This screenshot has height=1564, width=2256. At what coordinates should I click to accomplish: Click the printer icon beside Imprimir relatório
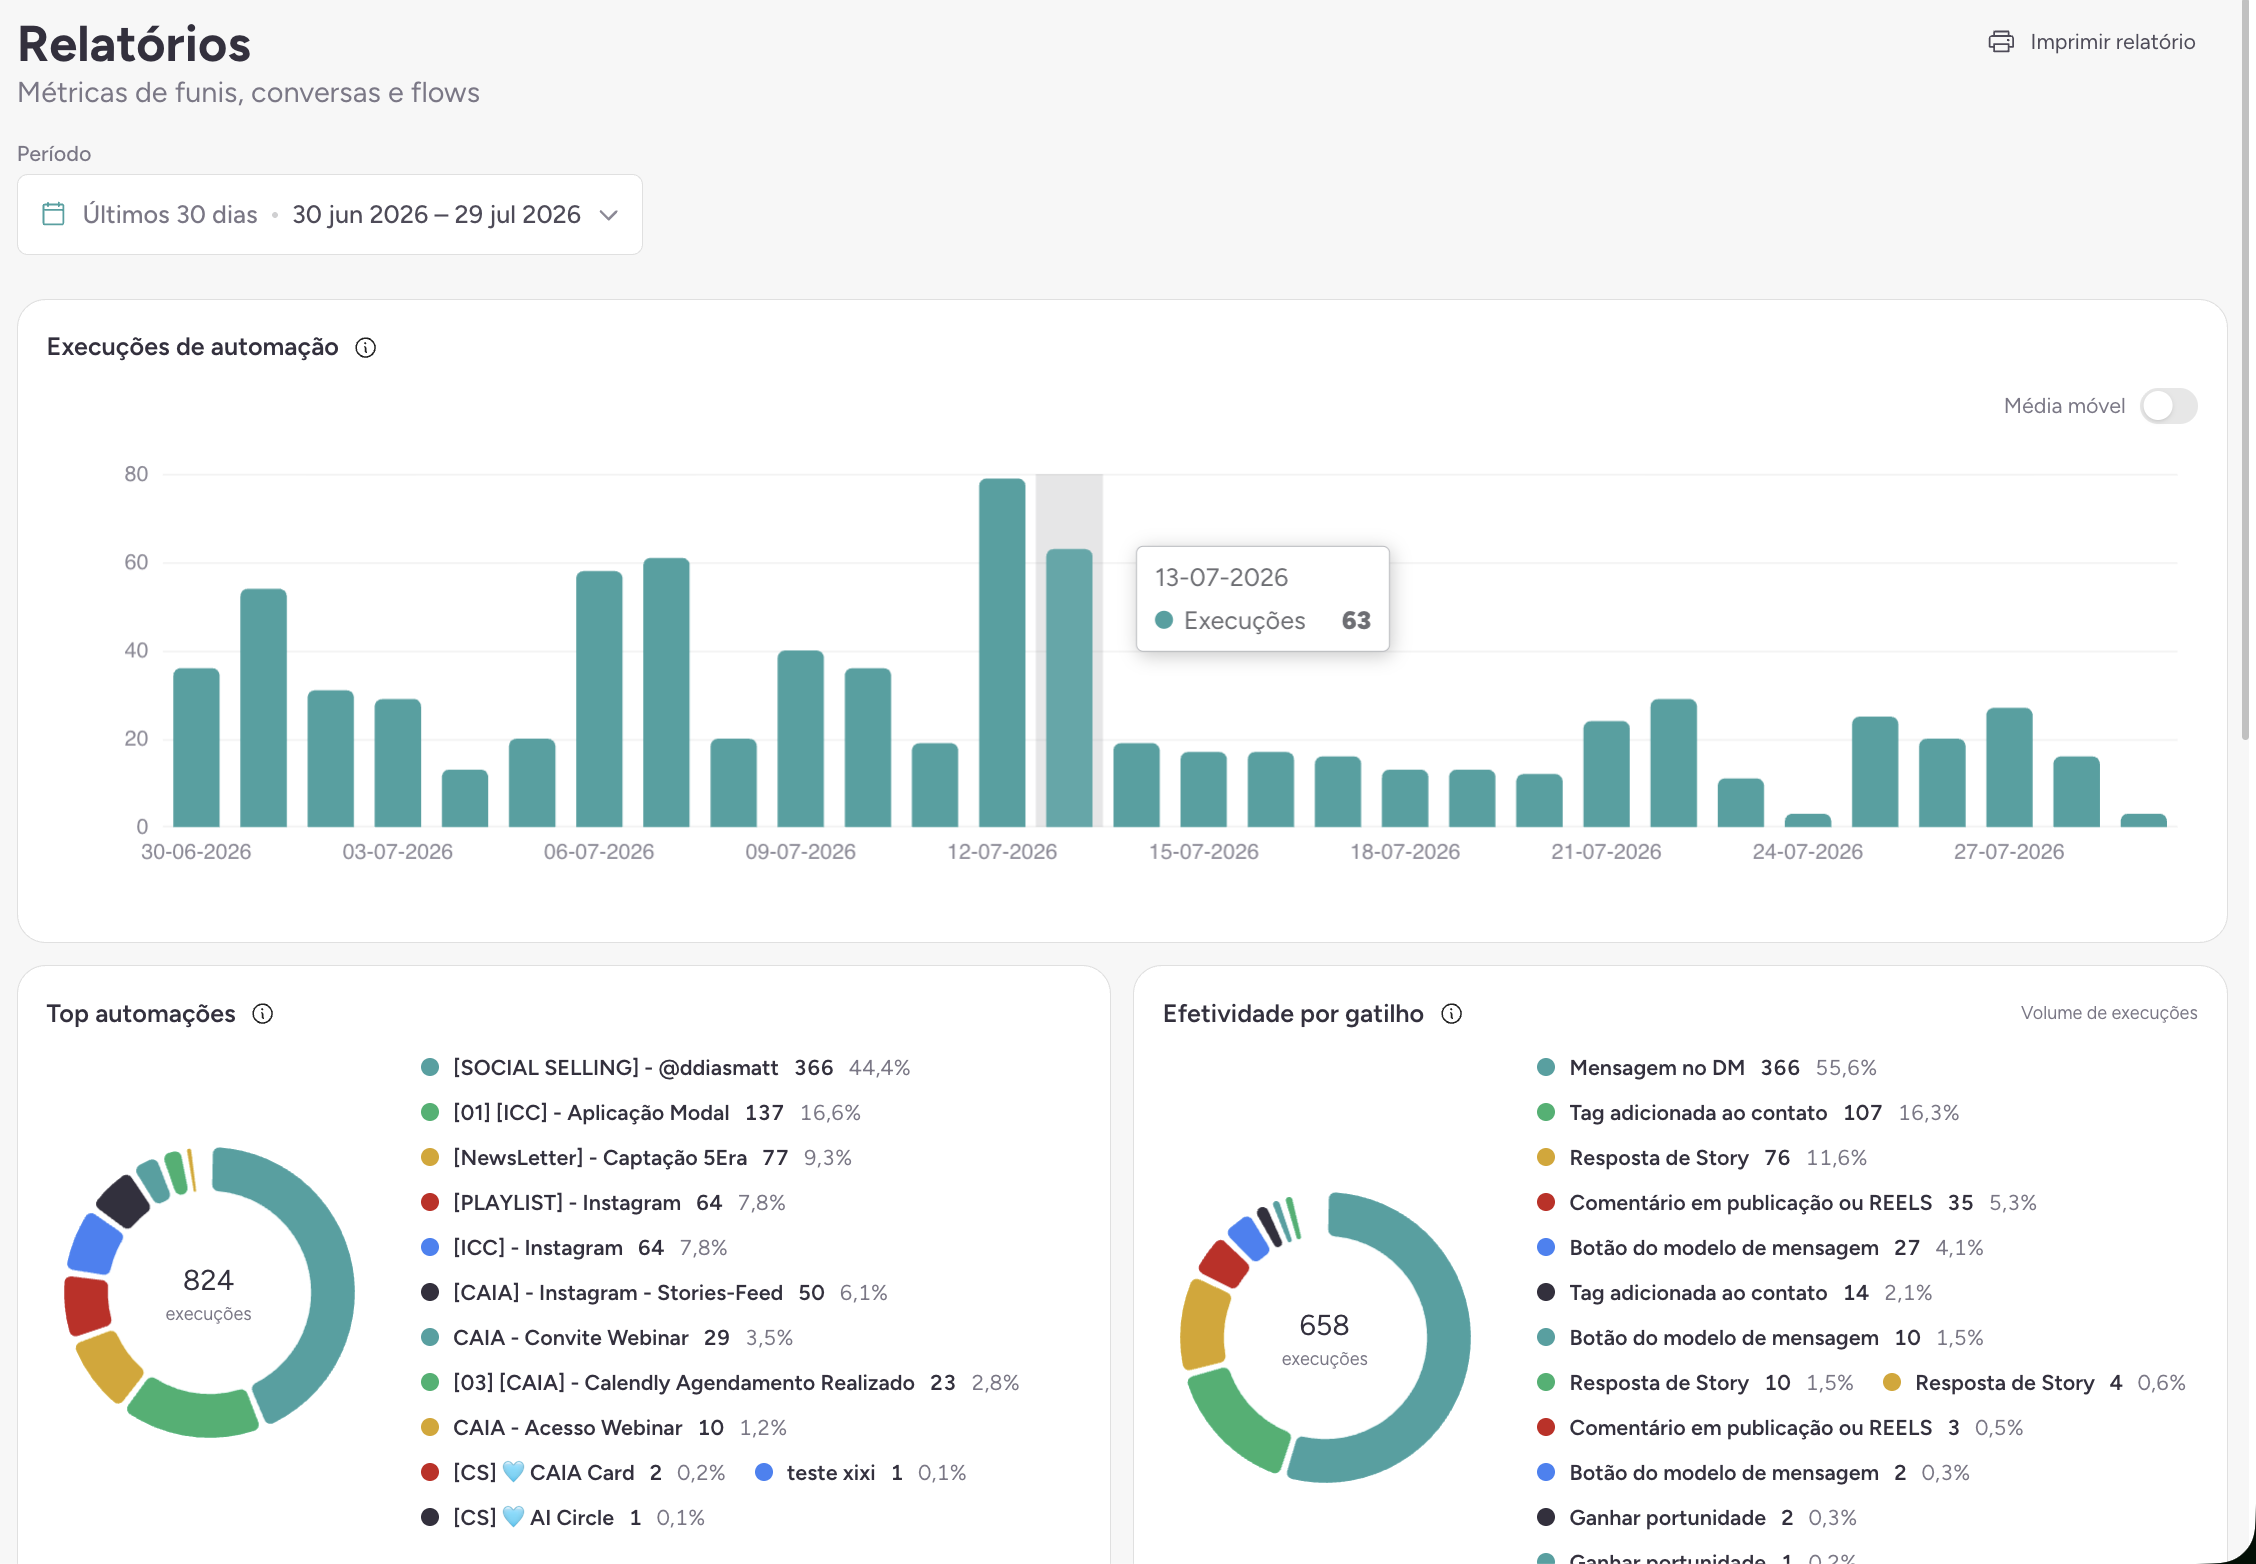pos(2001,42)
